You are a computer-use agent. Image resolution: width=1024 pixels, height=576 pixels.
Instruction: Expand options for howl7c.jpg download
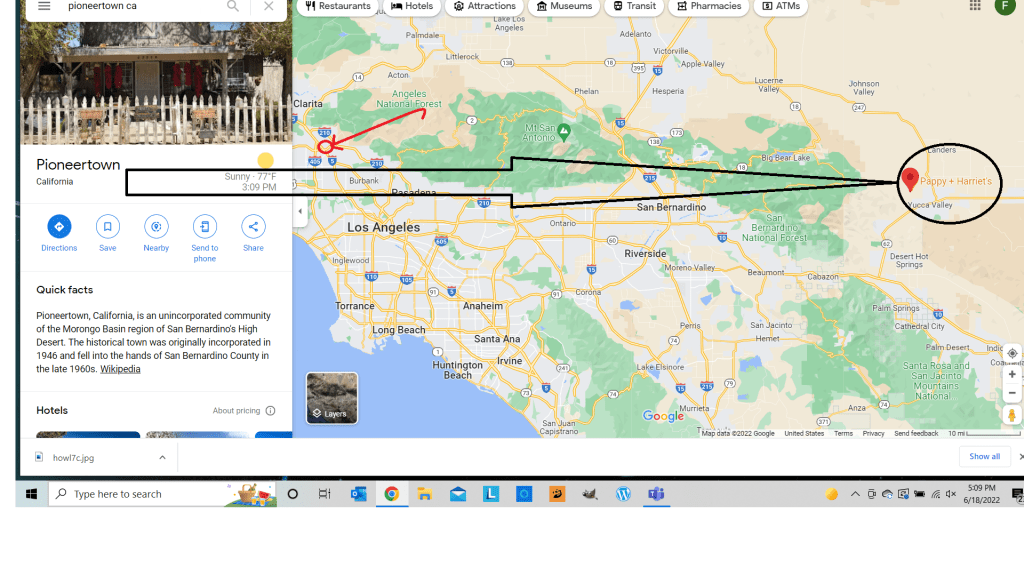[x=162, y=457]
